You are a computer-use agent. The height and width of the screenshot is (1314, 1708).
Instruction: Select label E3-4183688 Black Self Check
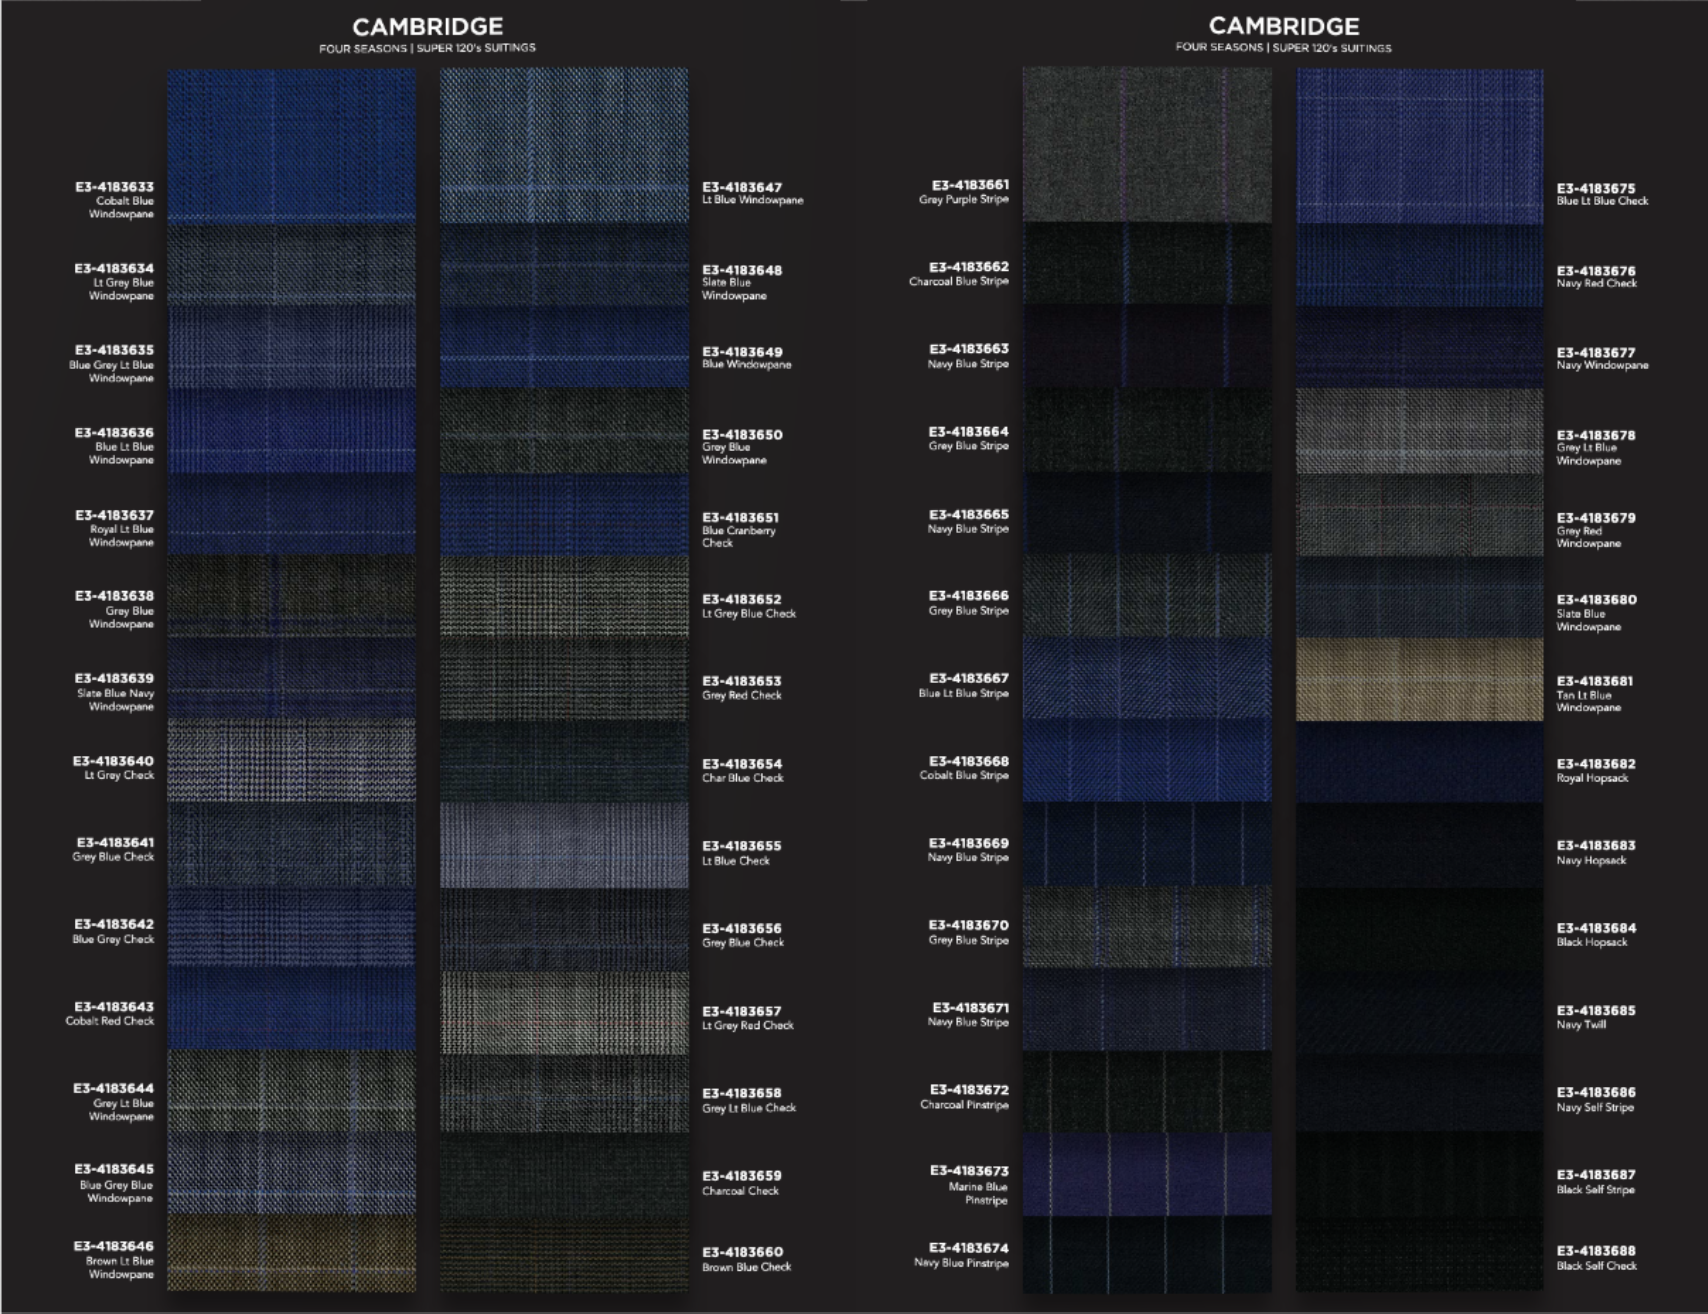tap(1597, 1258)
